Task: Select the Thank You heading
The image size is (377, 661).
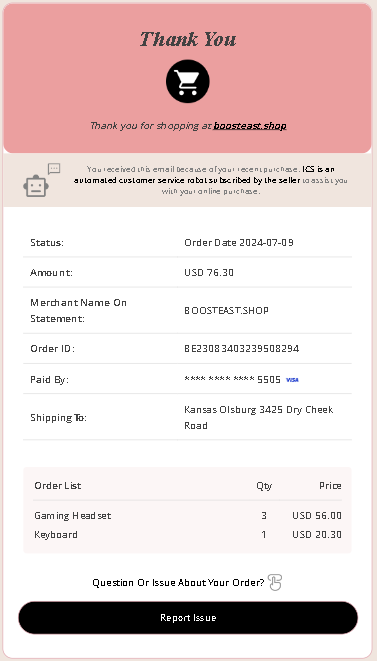Action: coord(188,39)
